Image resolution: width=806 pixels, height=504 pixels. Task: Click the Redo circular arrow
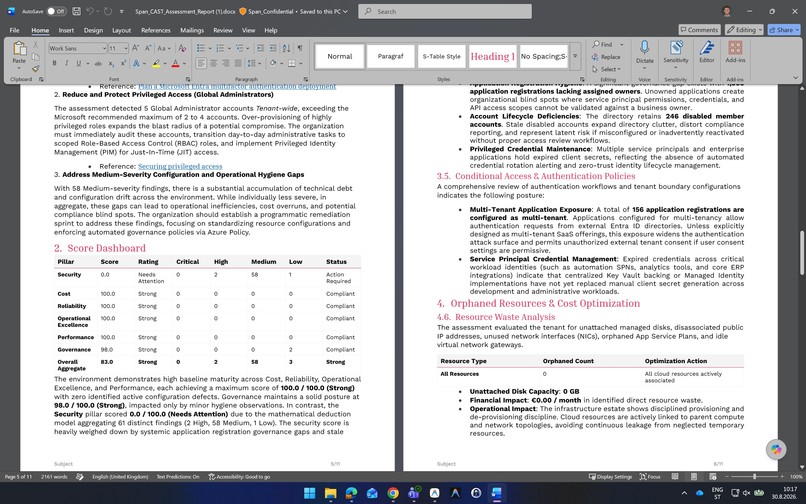pyautogui.click(x=108, y=11)
